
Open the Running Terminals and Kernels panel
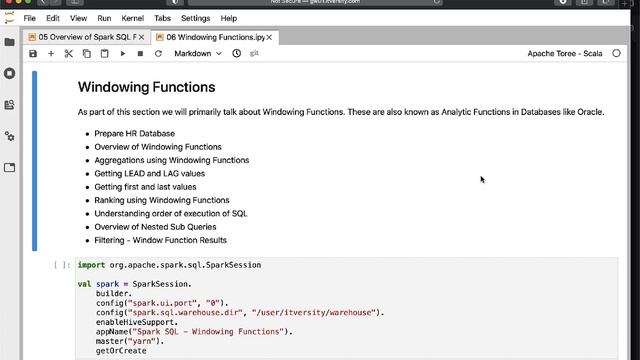(9, 73)
